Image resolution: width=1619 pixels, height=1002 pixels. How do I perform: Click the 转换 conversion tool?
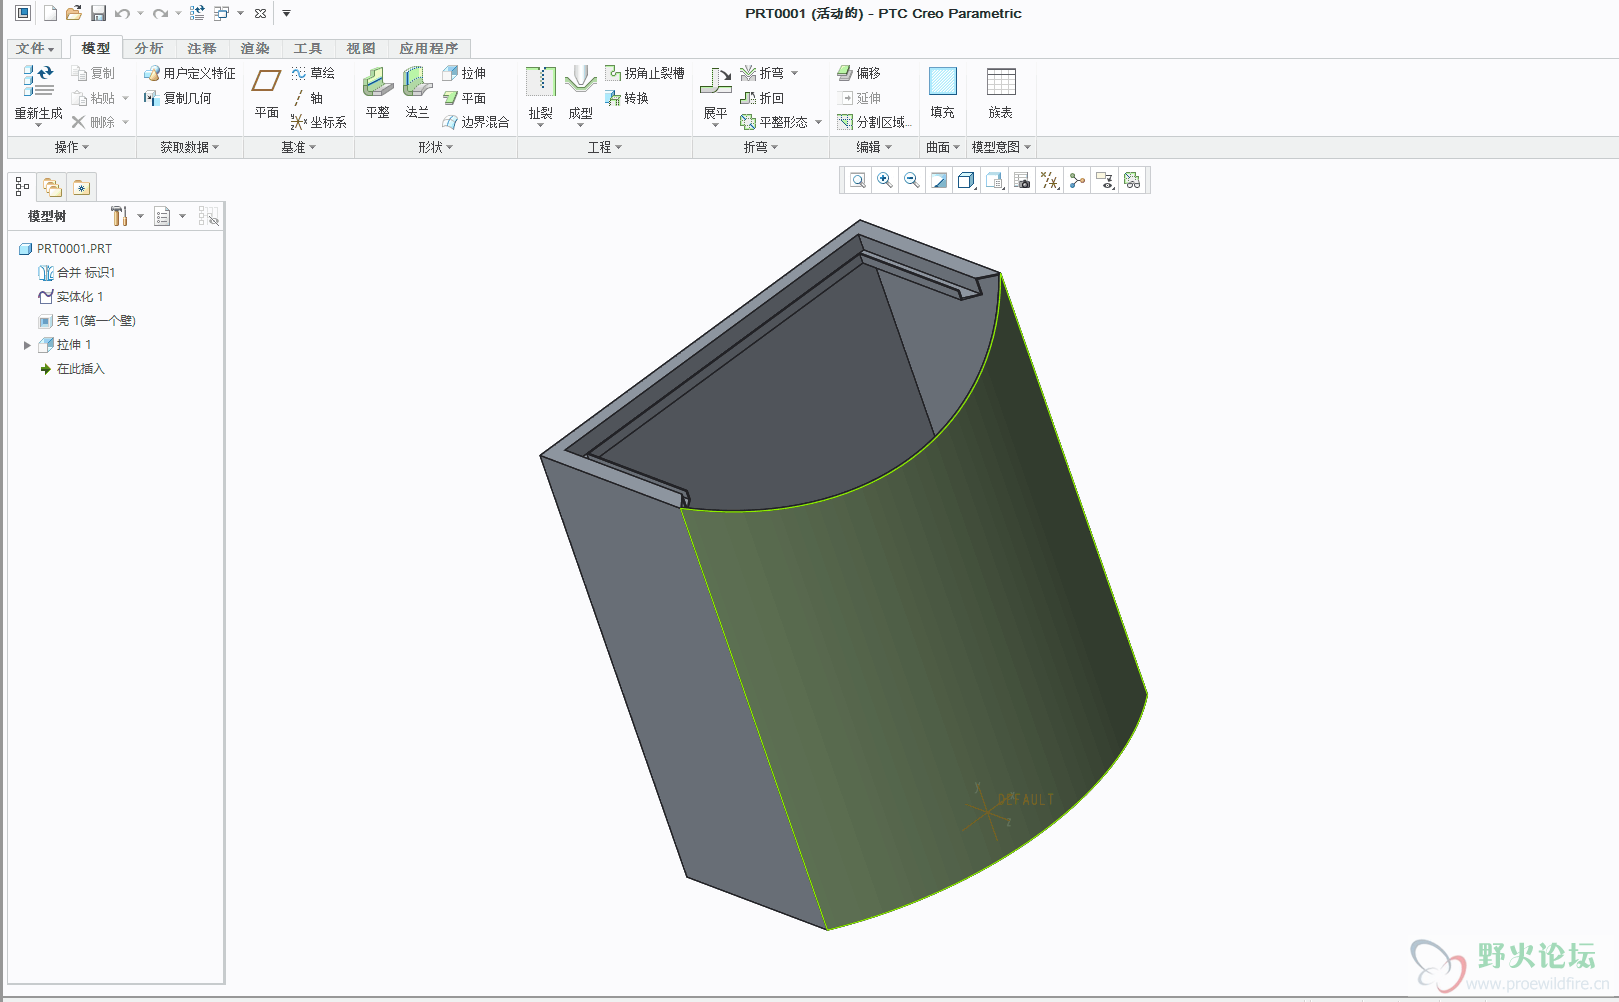(x=627, y=98)
